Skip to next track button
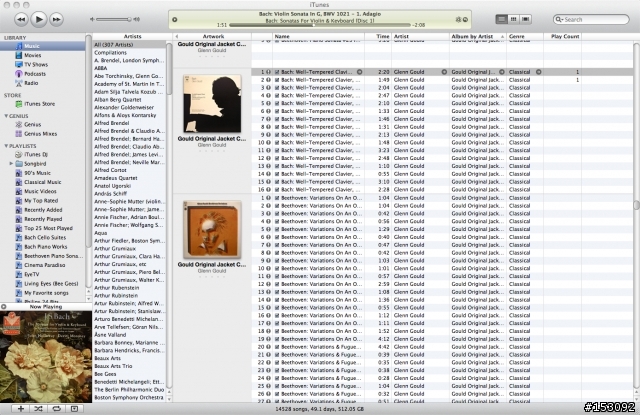Image resolution: width=640 pixels, height=415 pixels. [56, 19]
